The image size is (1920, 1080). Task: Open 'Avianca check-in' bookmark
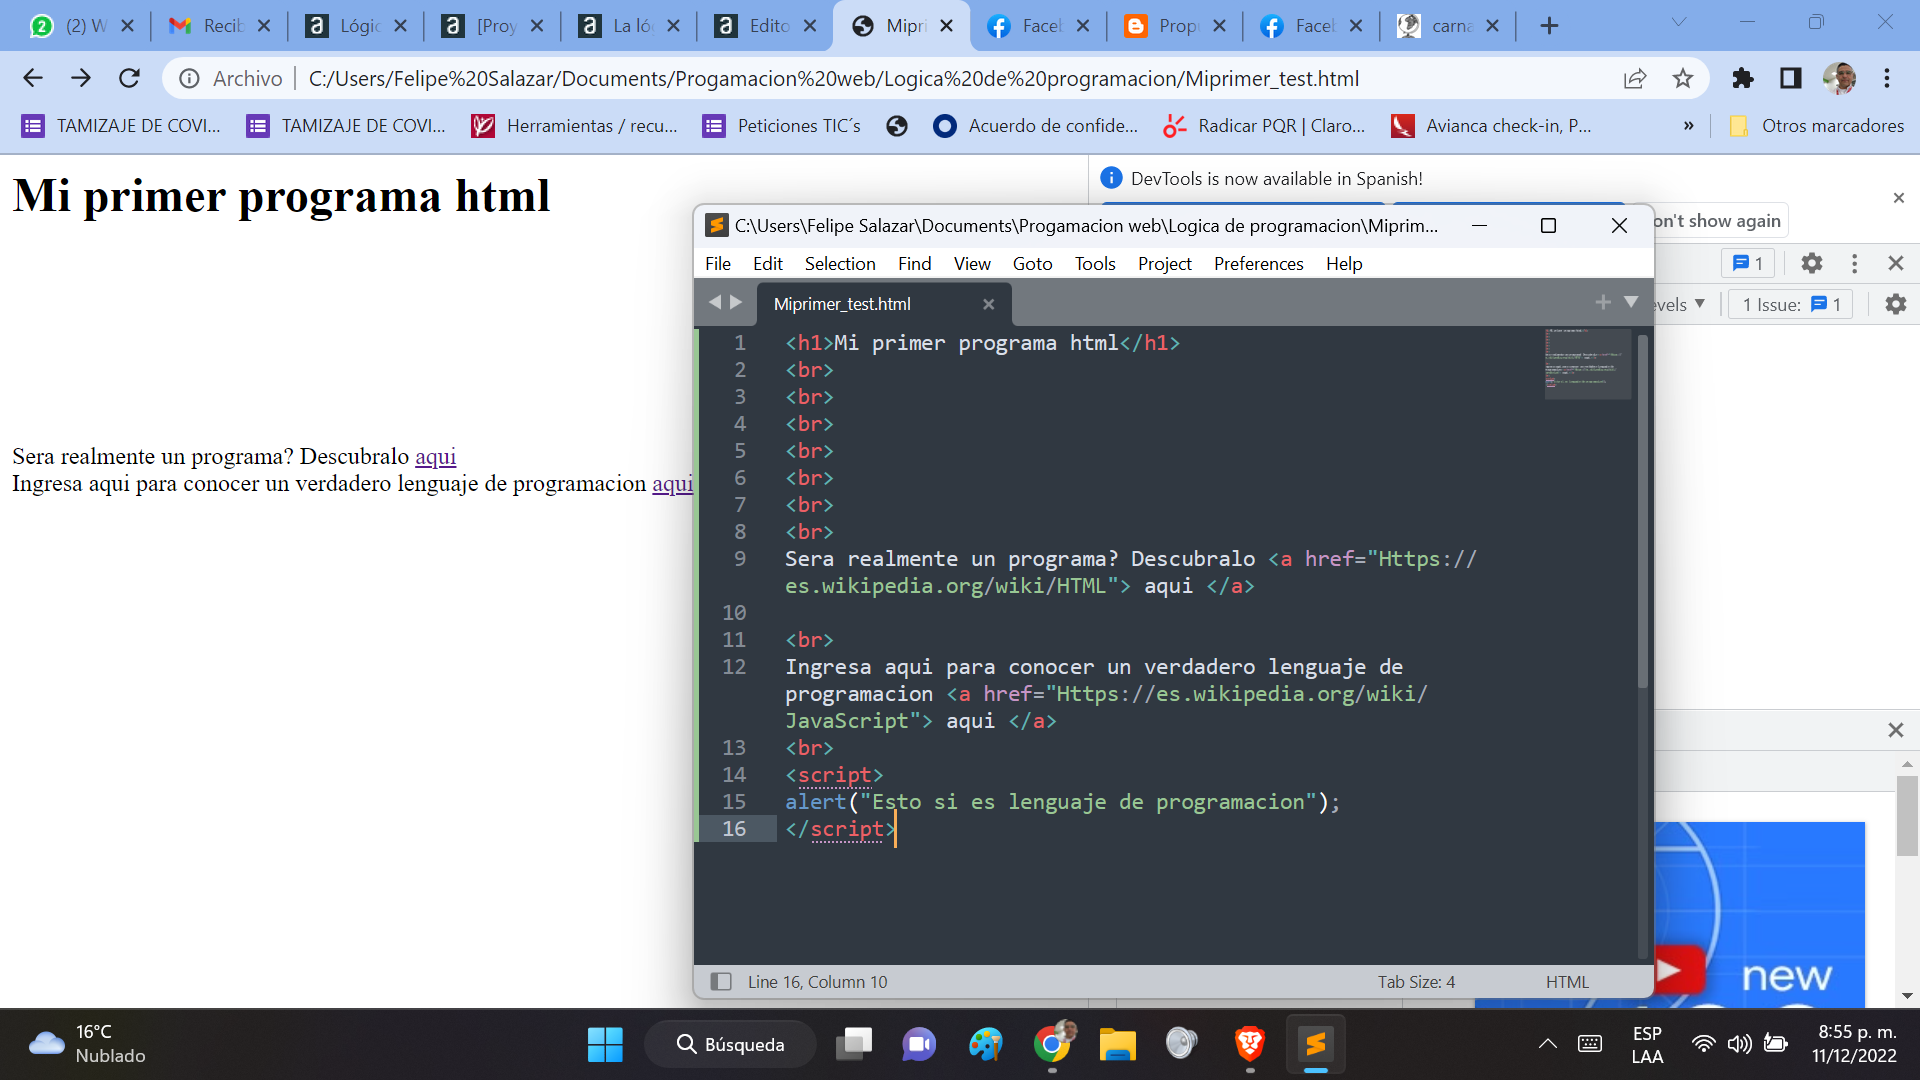pos(1491,126)
